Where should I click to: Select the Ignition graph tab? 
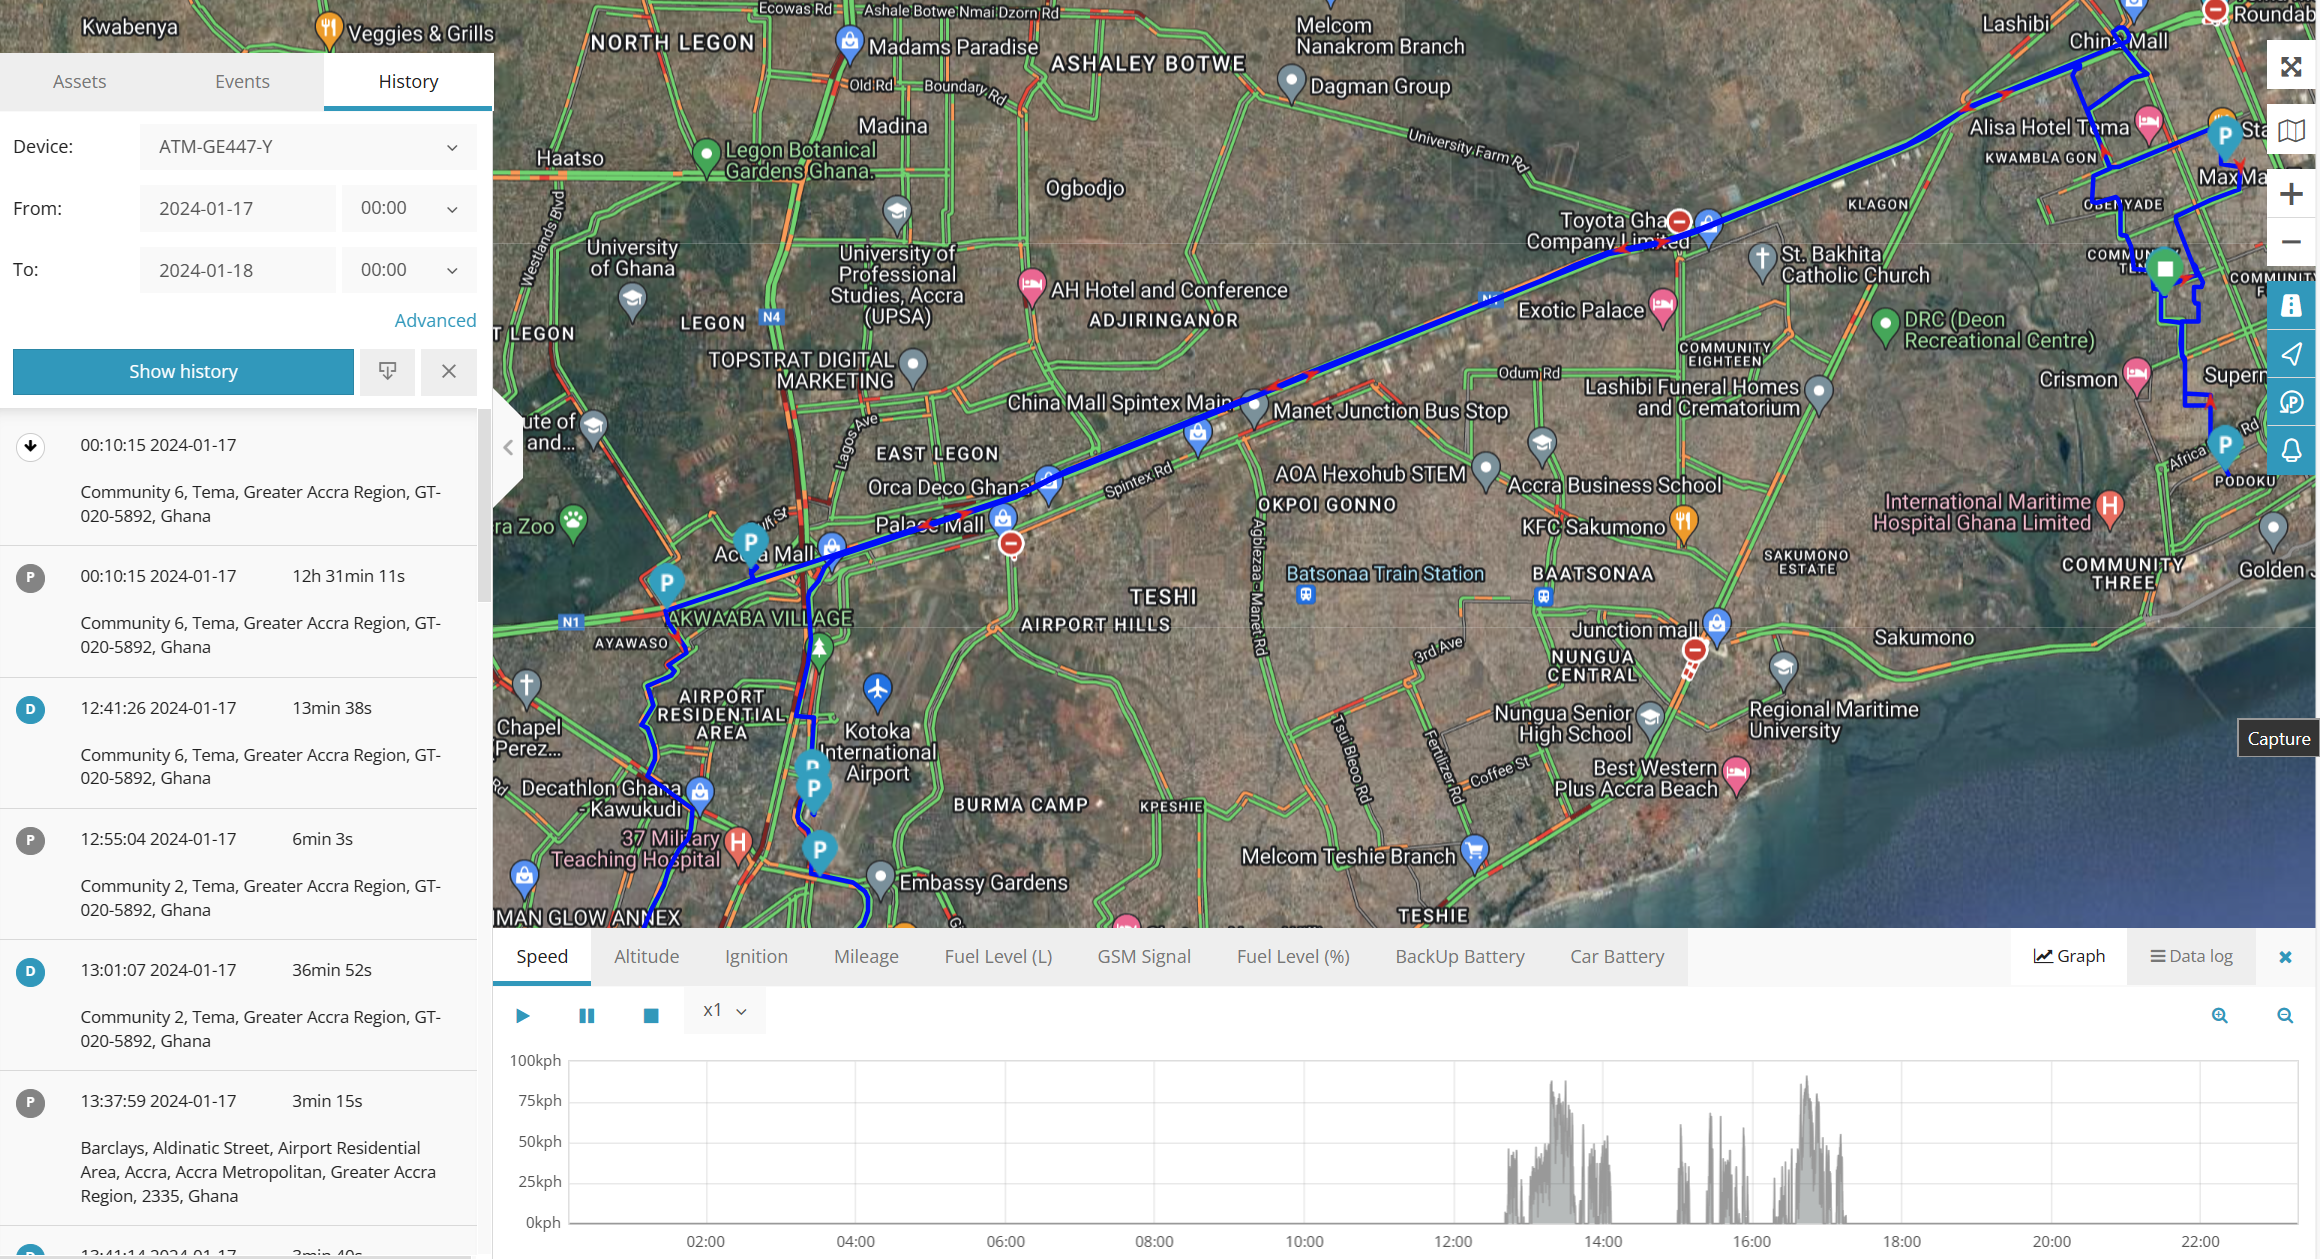tap(756, 957)
